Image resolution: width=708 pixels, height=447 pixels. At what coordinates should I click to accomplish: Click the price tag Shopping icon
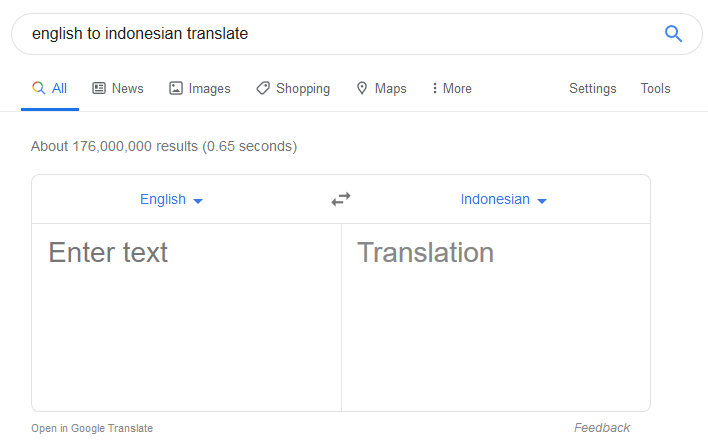coord(263,88)
